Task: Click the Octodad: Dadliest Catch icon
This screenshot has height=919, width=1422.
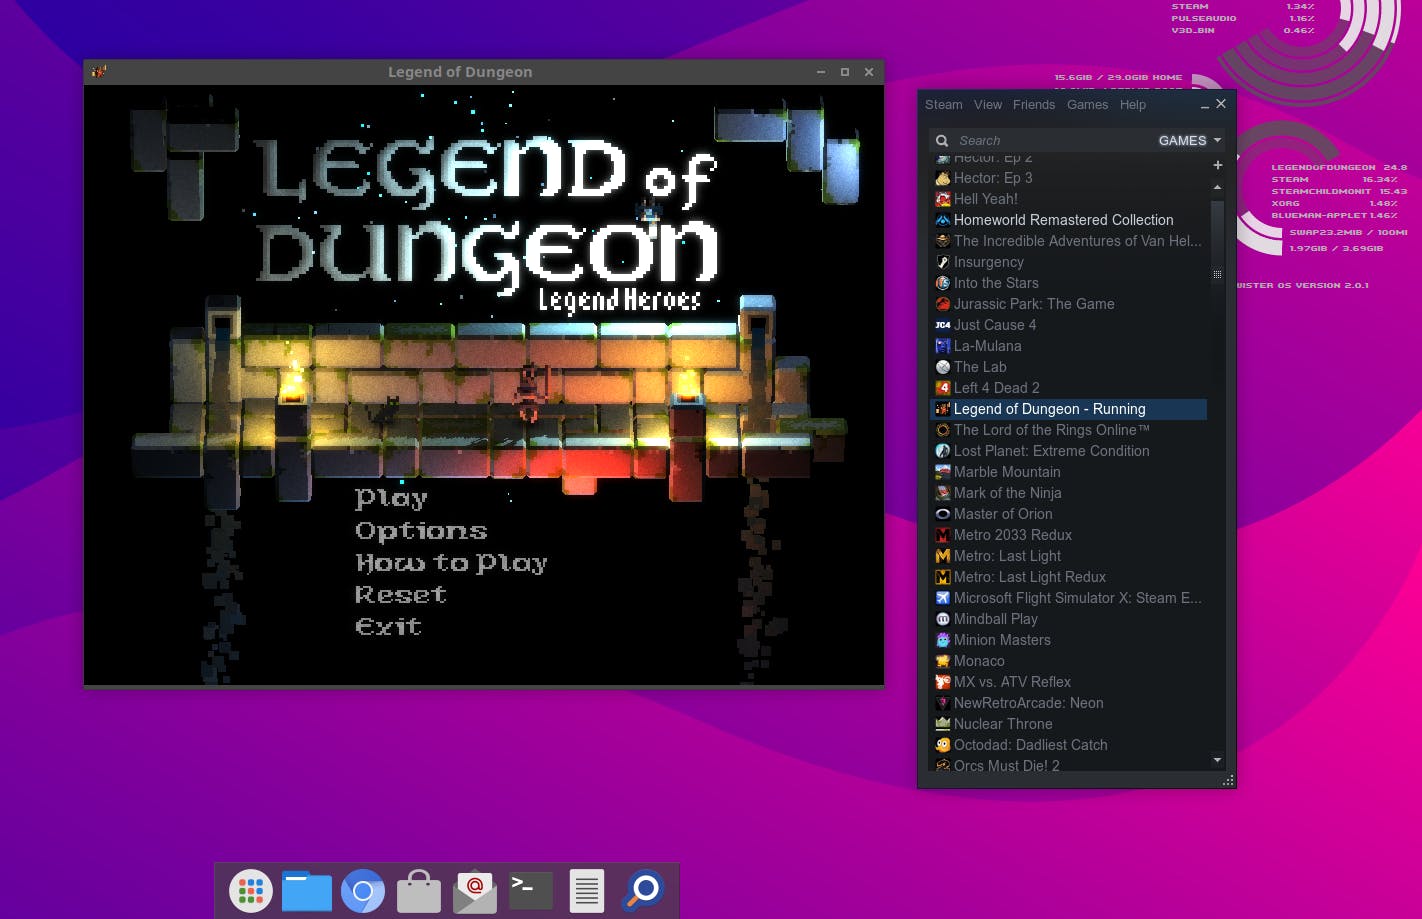Action: [942, 745]
